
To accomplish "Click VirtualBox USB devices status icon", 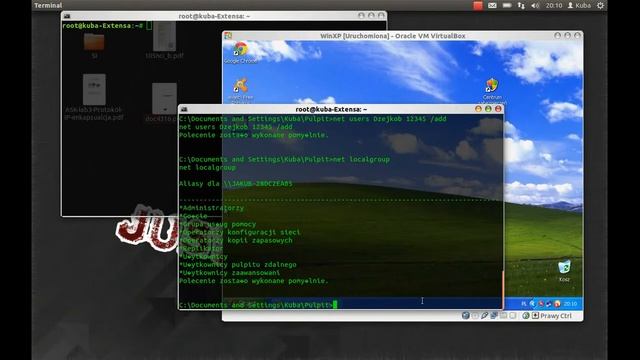I will (484, 316).
